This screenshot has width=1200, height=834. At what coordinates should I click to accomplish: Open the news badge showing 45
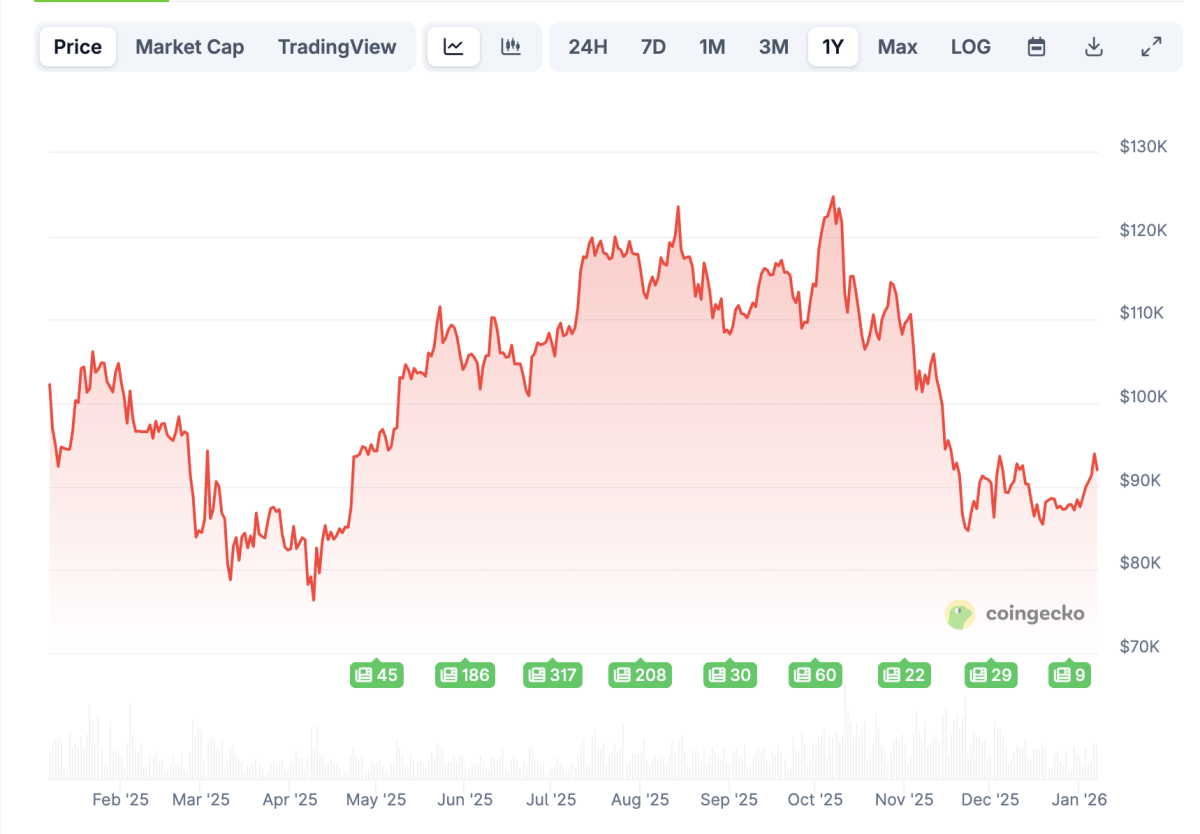pos(376,674)
